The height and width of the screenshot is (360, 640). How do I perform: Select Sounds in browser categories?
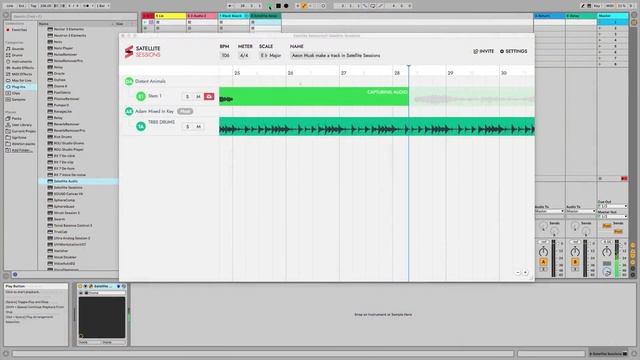[18, 49]
